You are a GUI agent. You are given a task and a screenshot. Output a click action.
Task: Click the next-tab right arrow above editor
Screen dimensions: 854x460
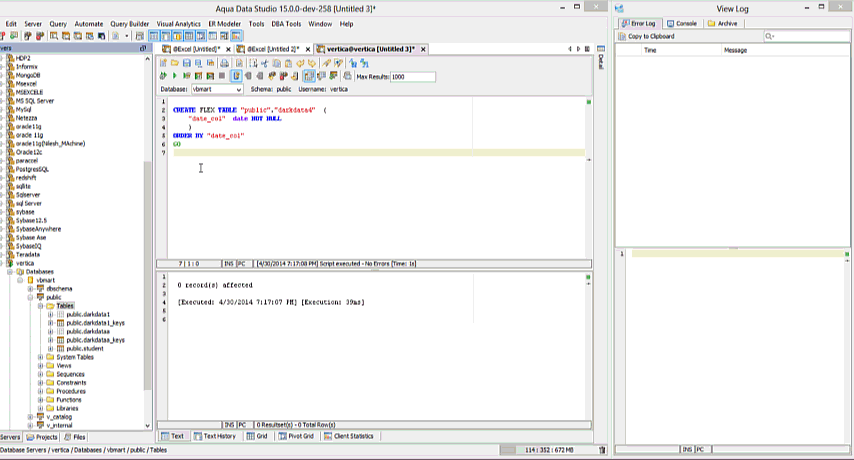[x=578, y=49]
